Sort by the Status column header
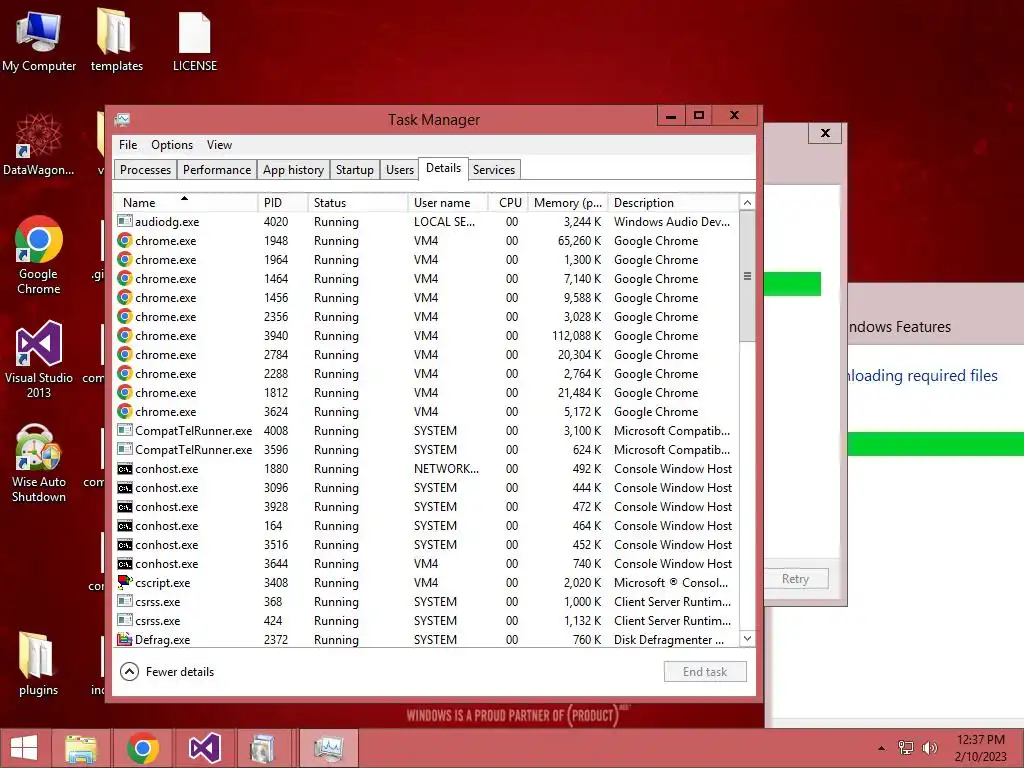 tap(358, 202)
